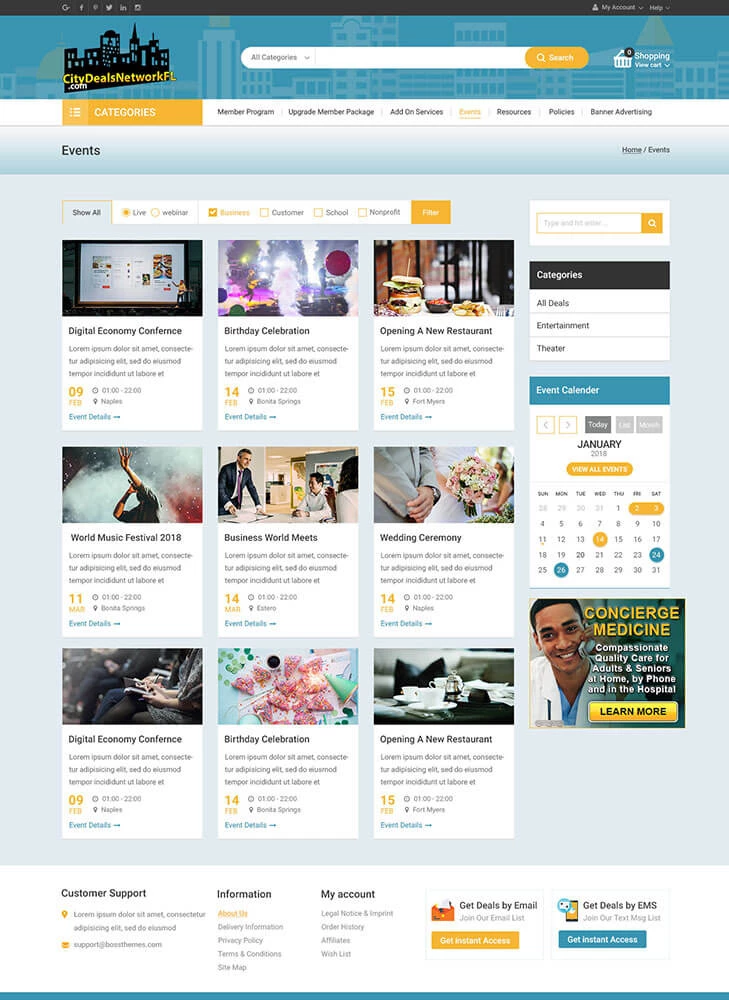
Task: Go to next month in event calendar
Action: (568, 425)
